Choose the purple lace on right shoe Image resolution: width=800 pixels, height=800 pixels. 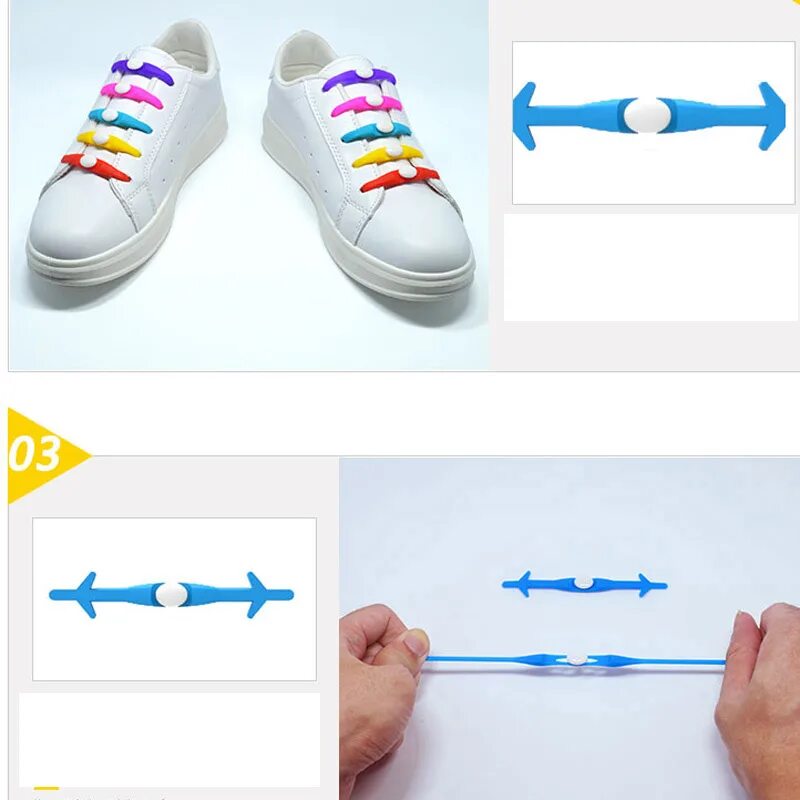point(359,79)
